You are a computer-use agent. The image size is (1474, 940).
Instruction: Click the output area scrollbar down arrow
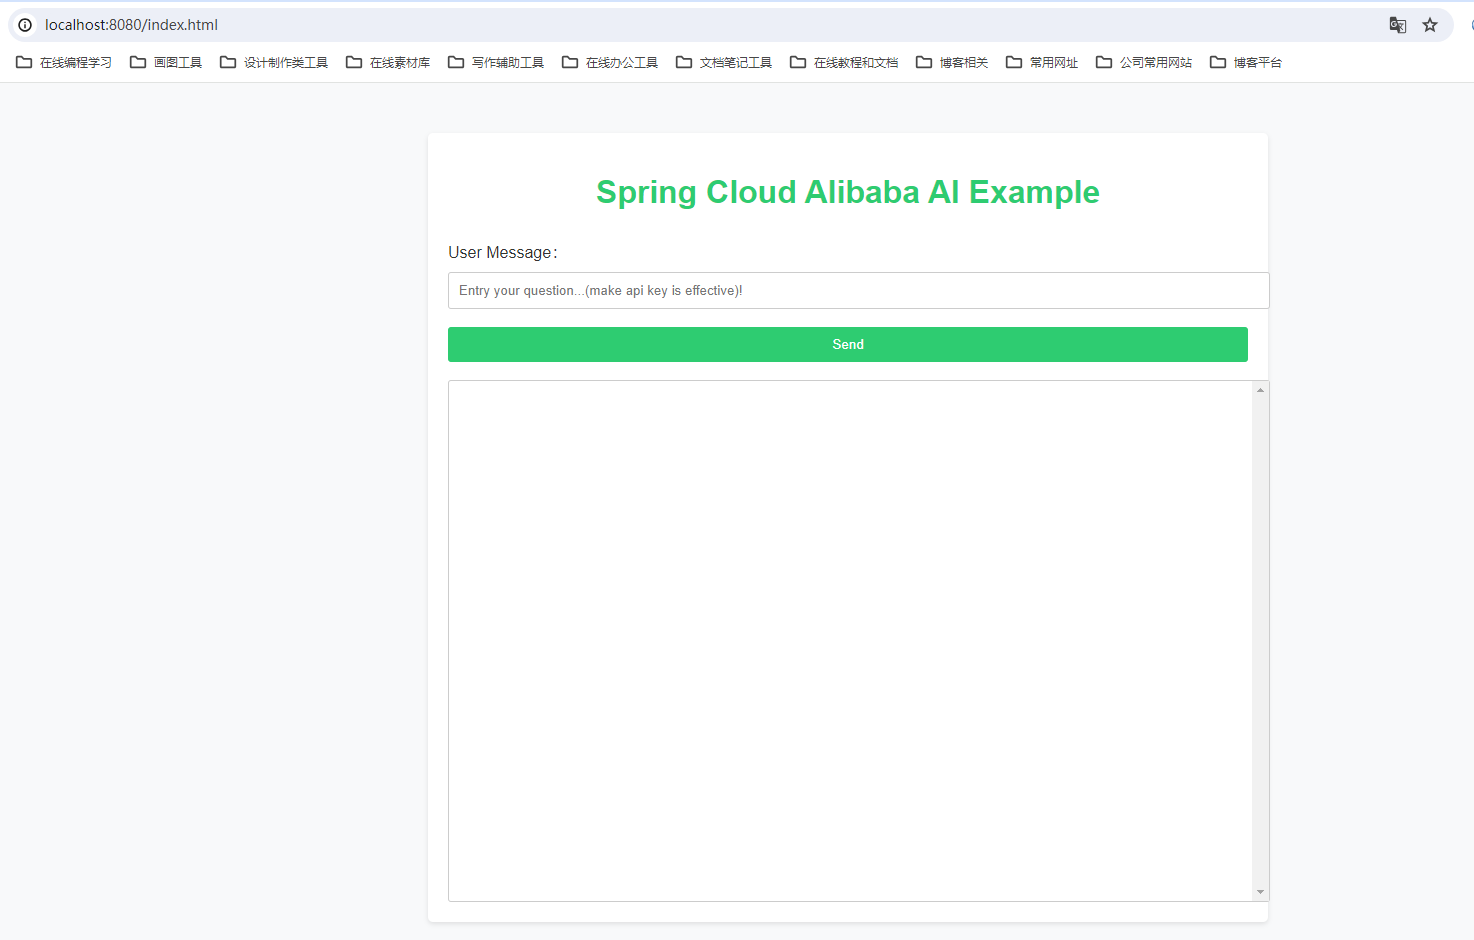click(x=1261, y=892)
